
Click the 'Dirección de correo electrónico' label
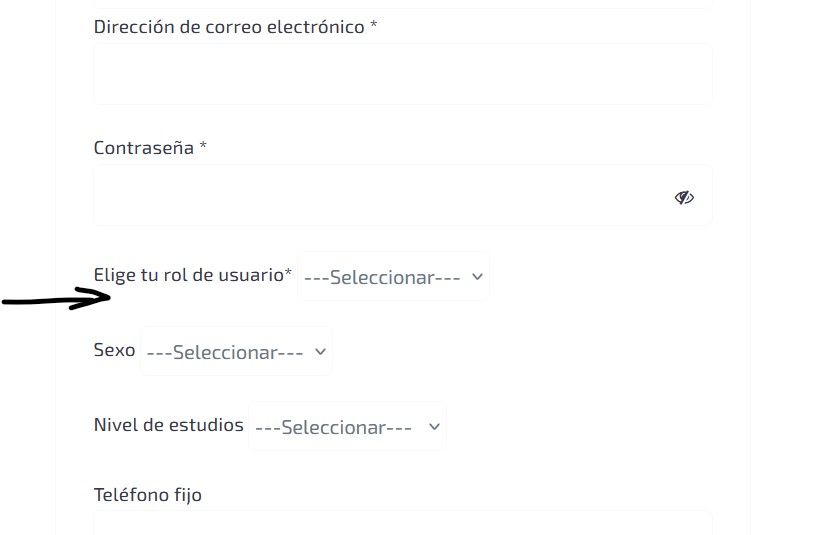(229, 27)
